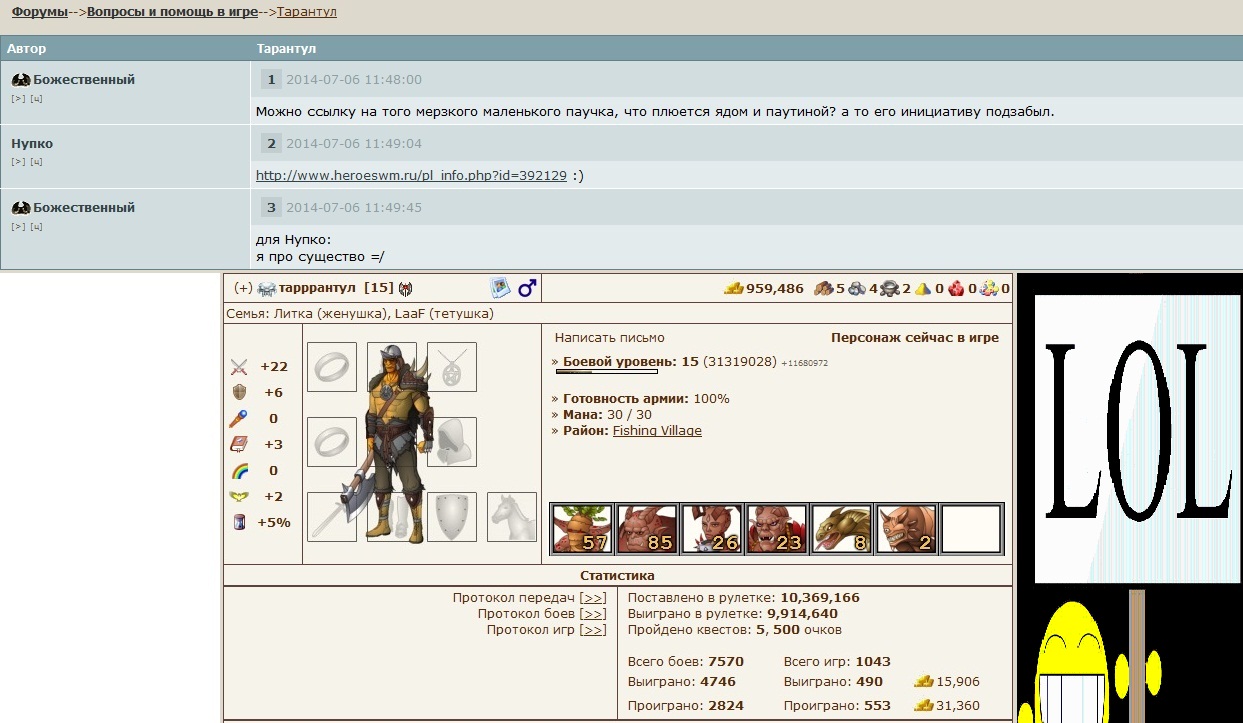
Task: Click the spell power wand stat icon
Action: coord(239,419)
